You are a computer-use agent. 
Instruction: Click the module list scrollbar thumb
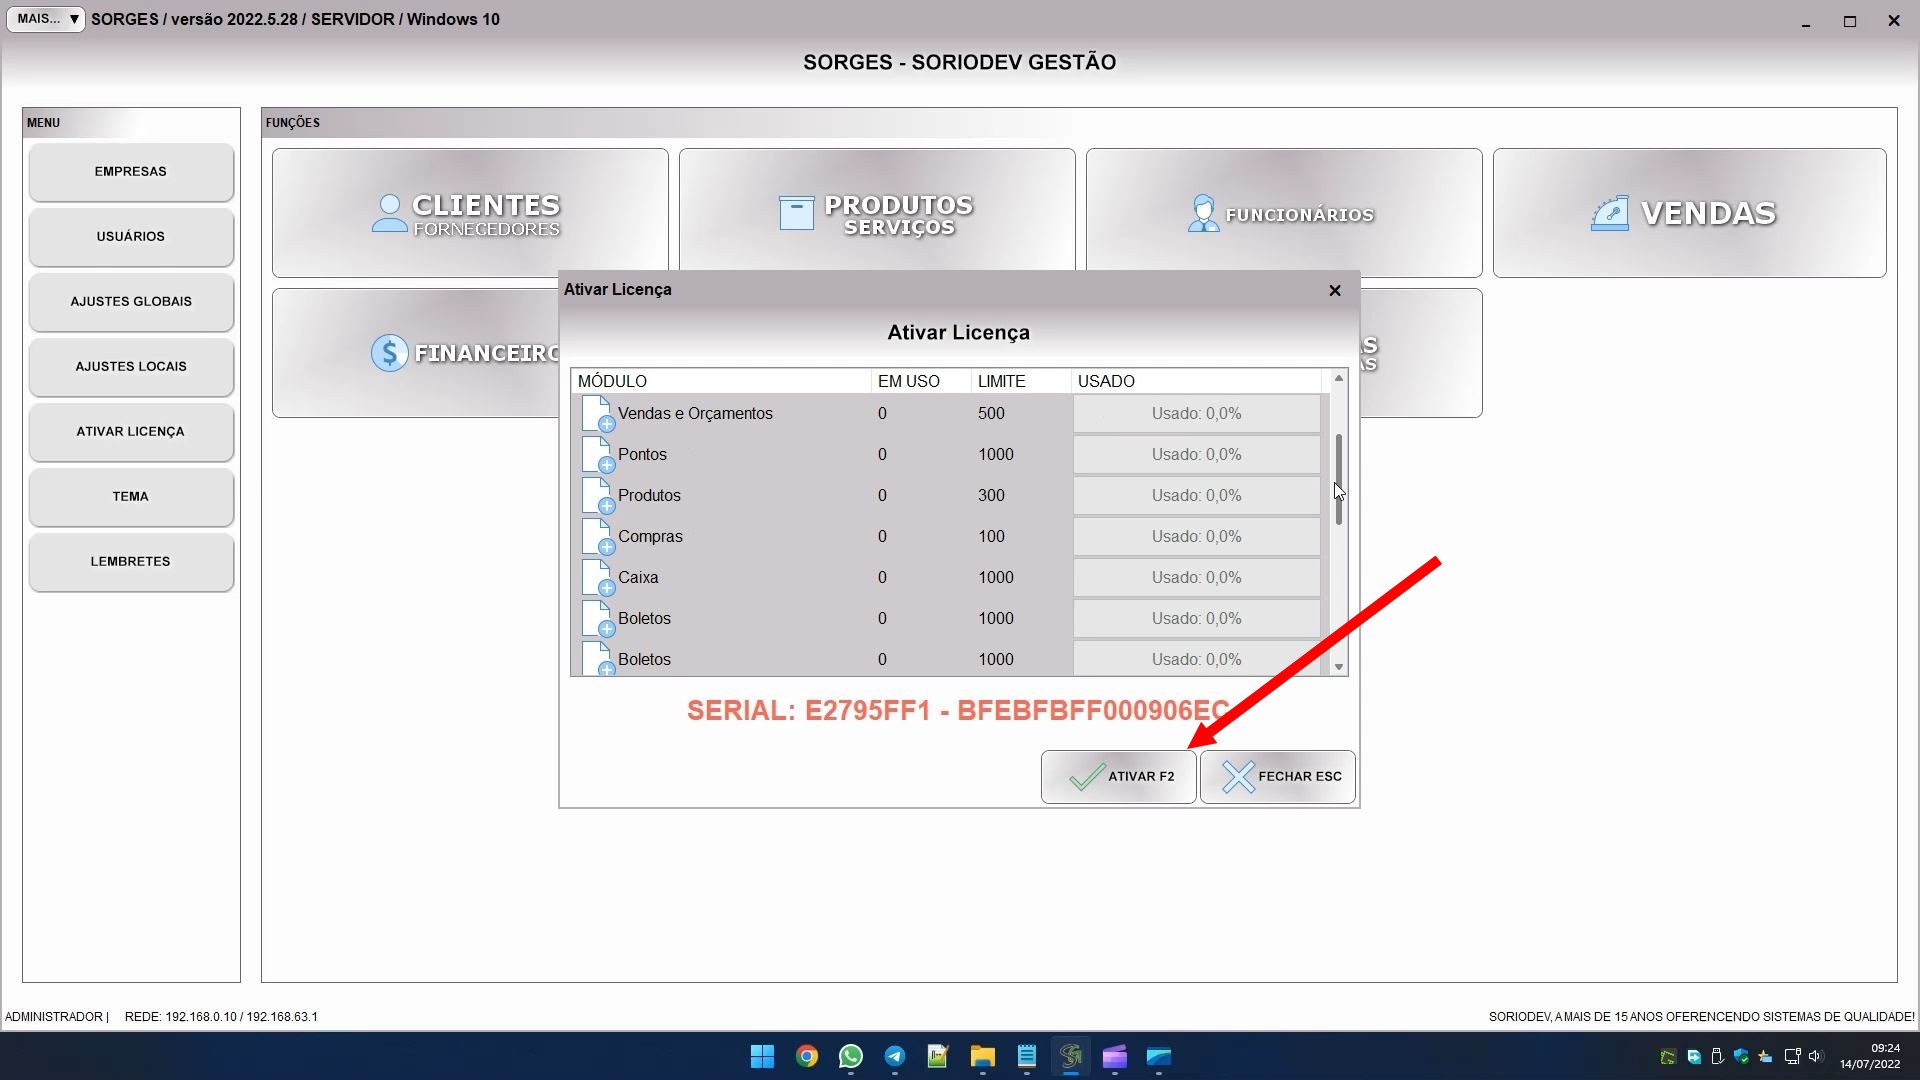pyautogui.click(x=1338, y=479)
